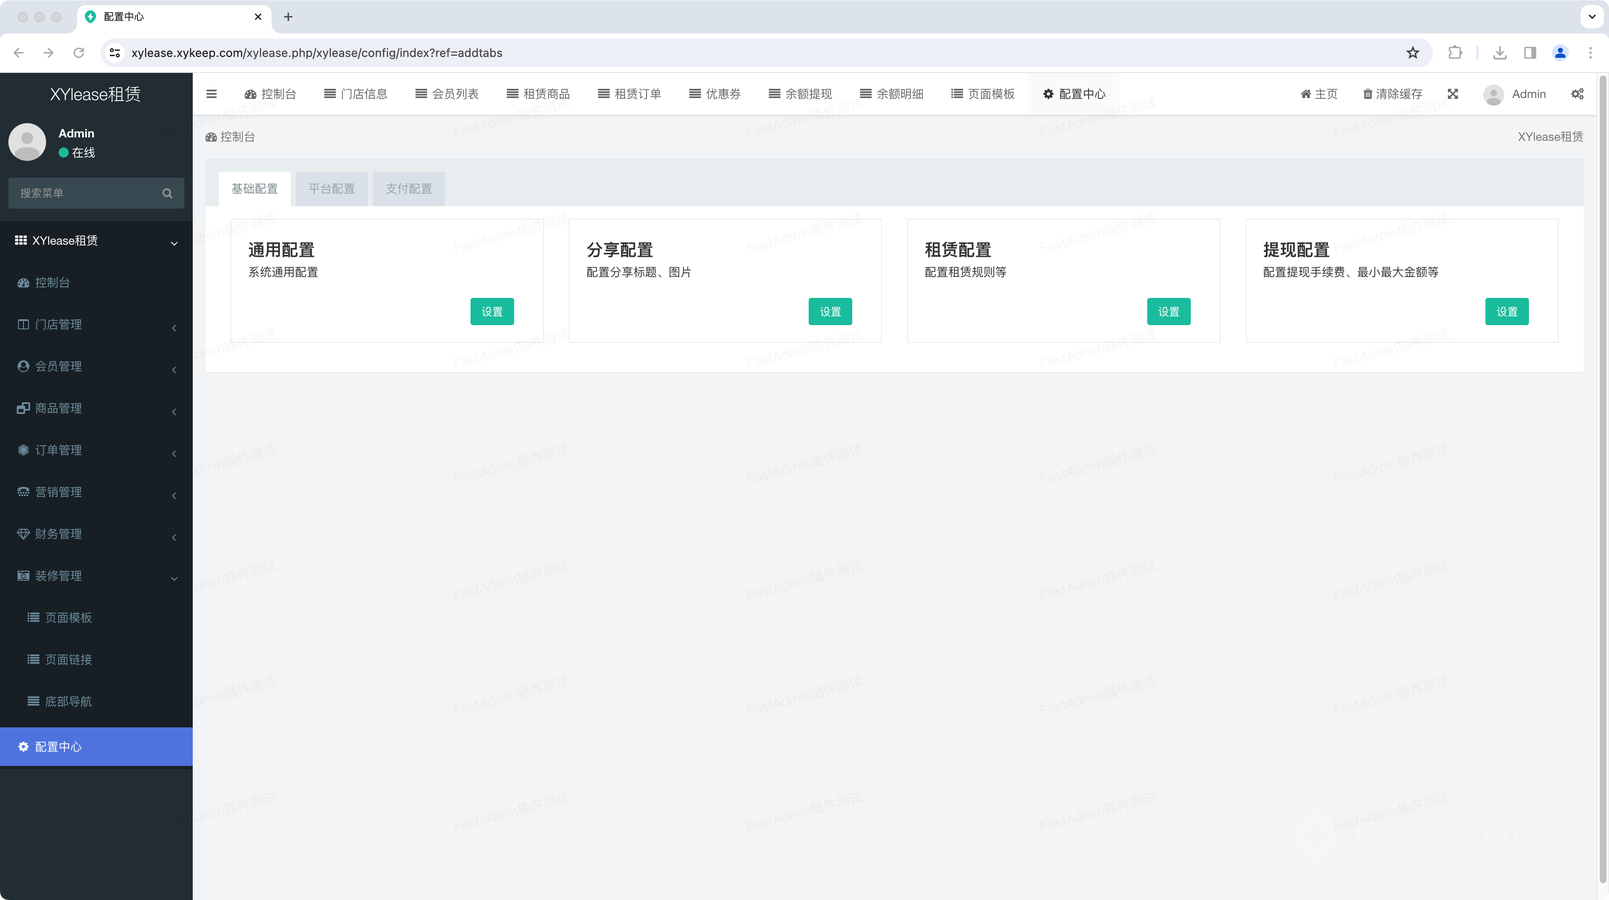This screenshot has width=1609, height=900.
Task: Bookmark this page with the star icon
Action: click(1412, 53)
